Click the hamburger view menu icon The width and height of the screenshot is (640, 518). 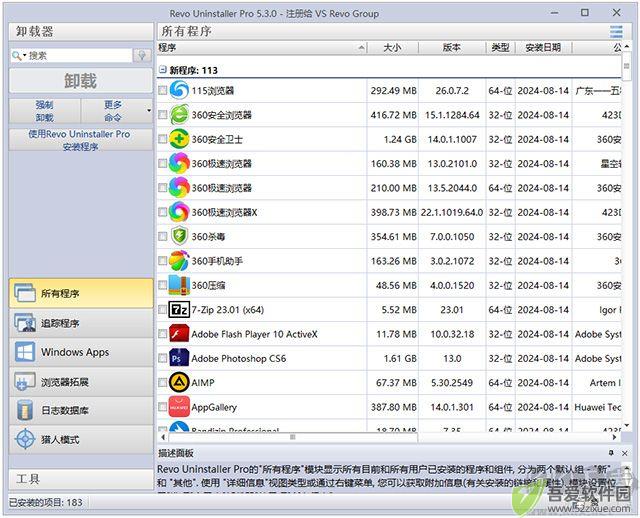[616, 31]
